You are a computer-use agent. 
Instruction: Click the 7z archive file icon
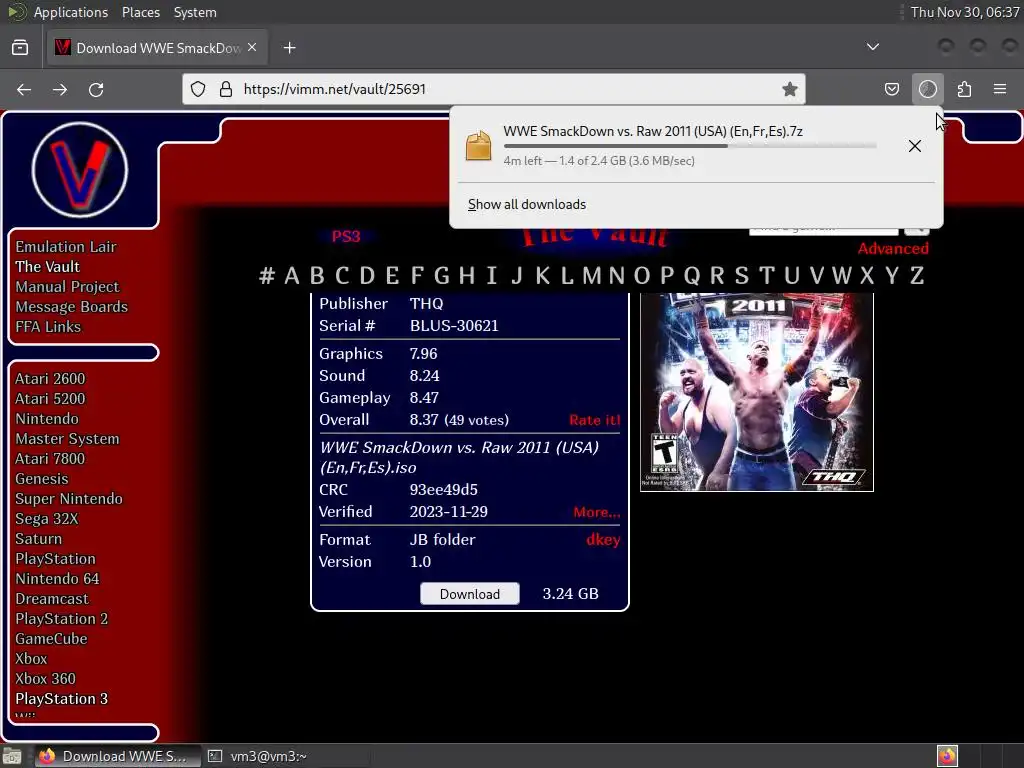pyautogui.click(x=478, y=145)
